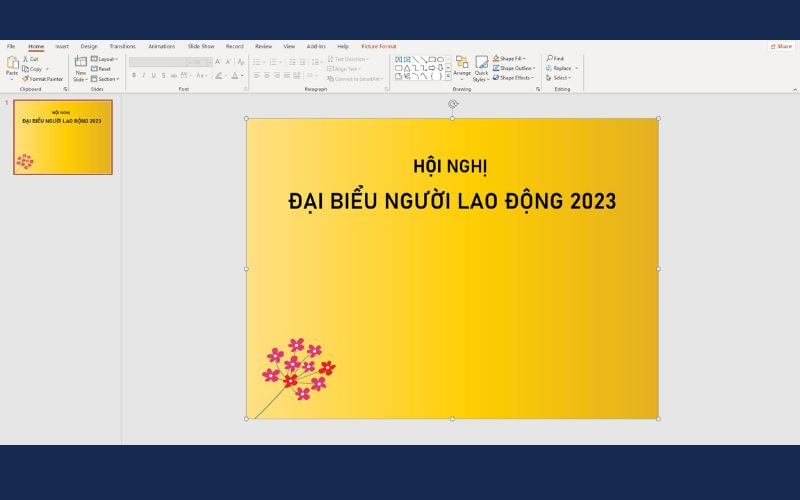Select slide 1 thumbnail
Screen dimensions: 800x500
63,137
